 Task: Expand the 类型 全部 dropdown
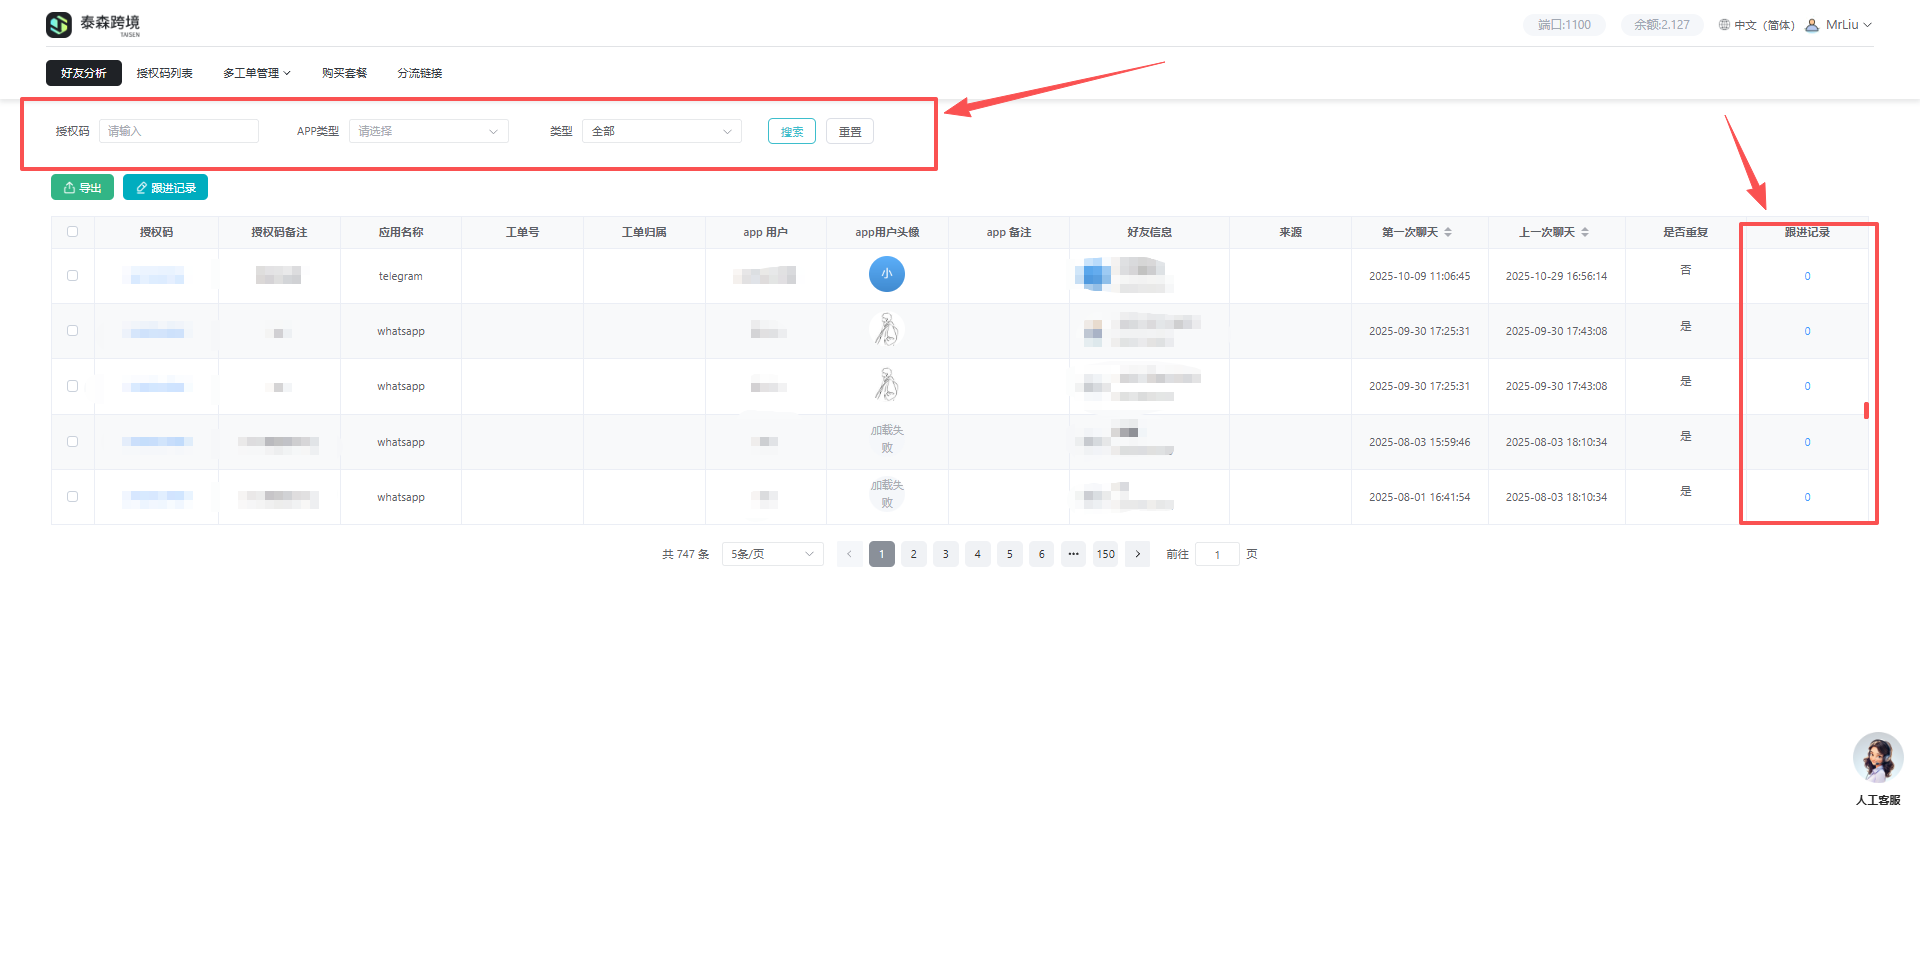pos(661,131)
